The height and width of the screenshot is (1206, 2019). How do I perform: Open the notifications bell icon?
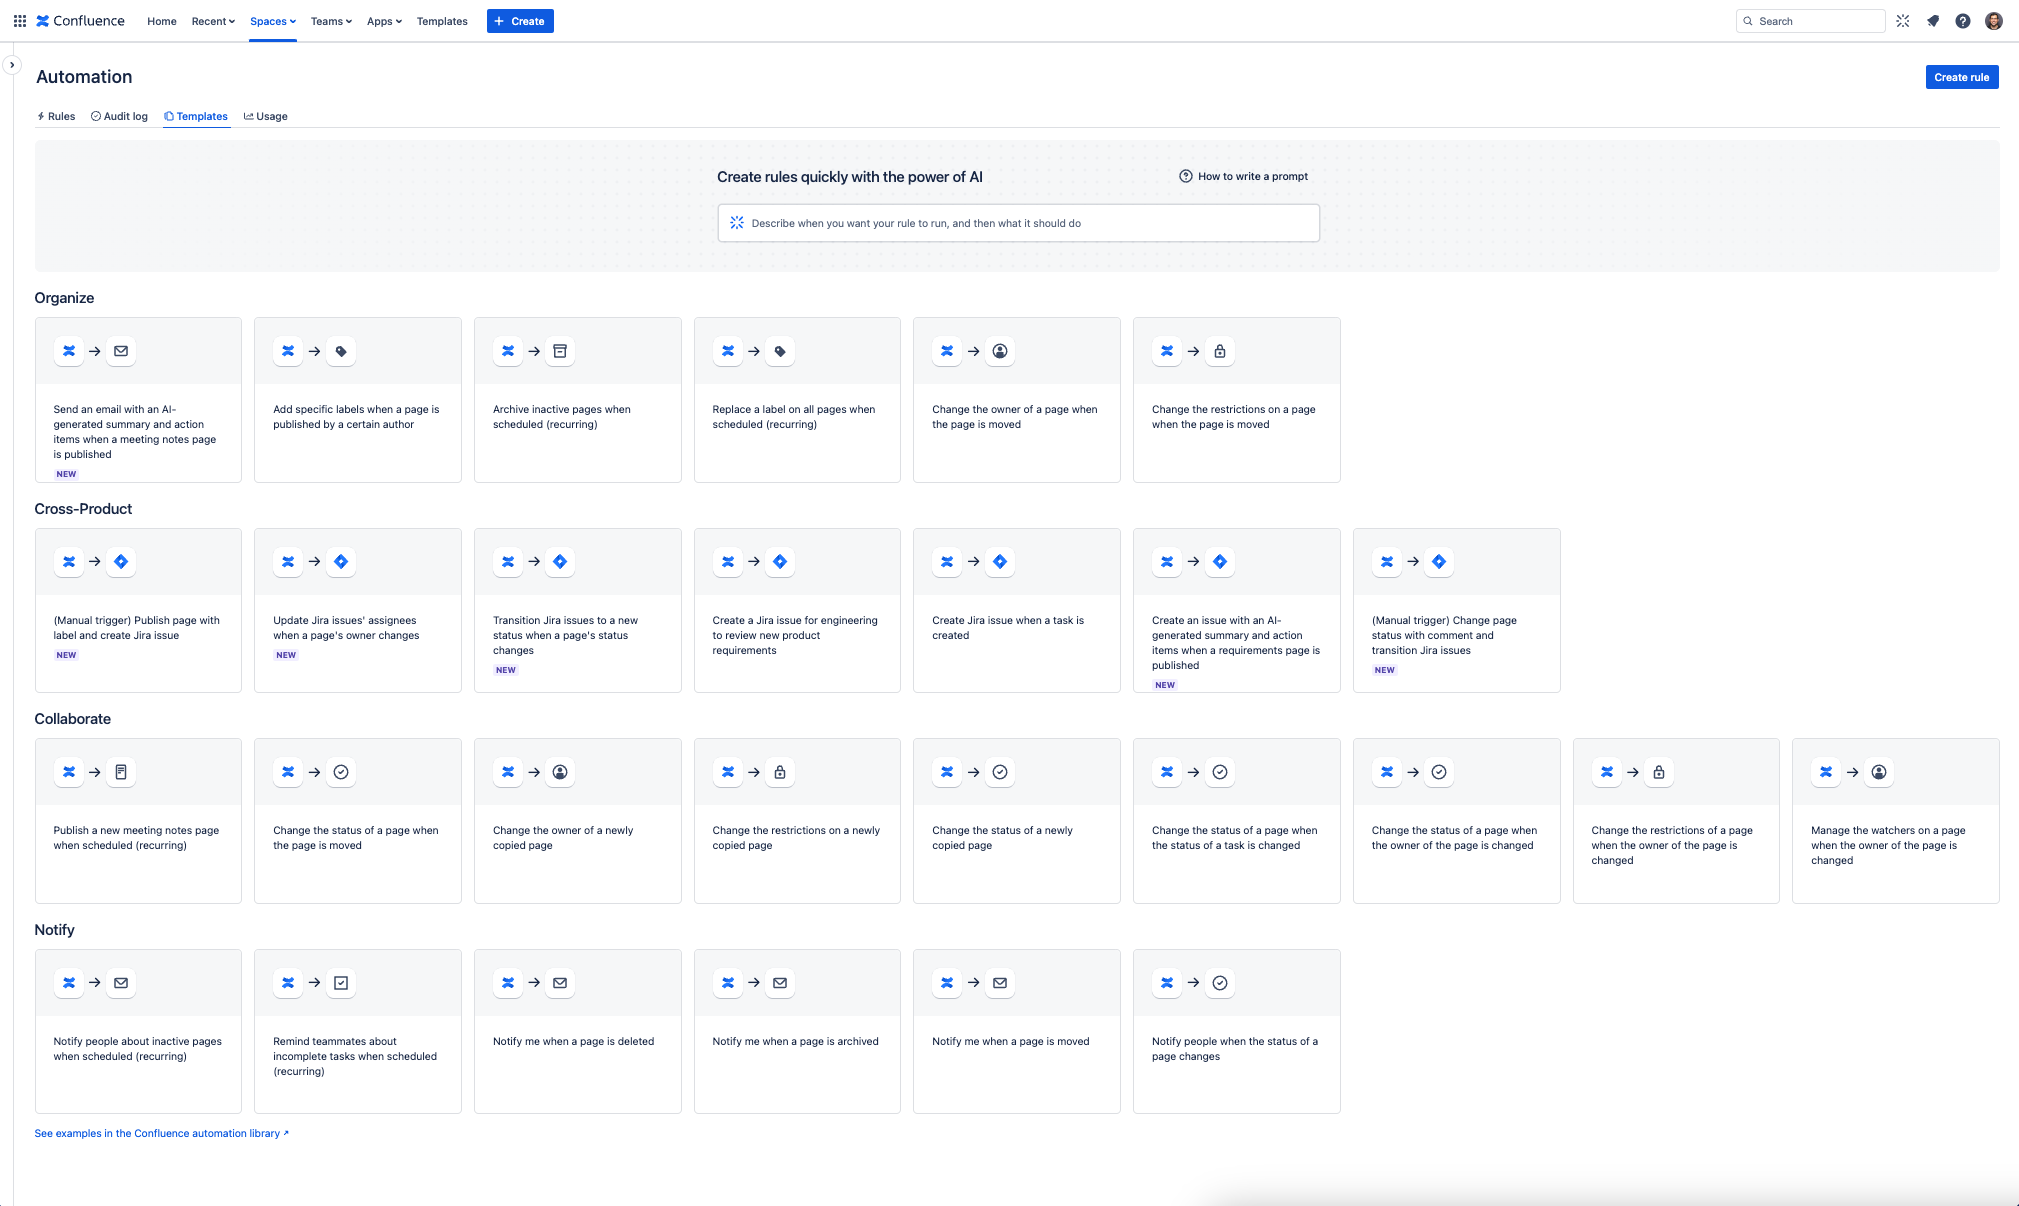point(1933,21)
